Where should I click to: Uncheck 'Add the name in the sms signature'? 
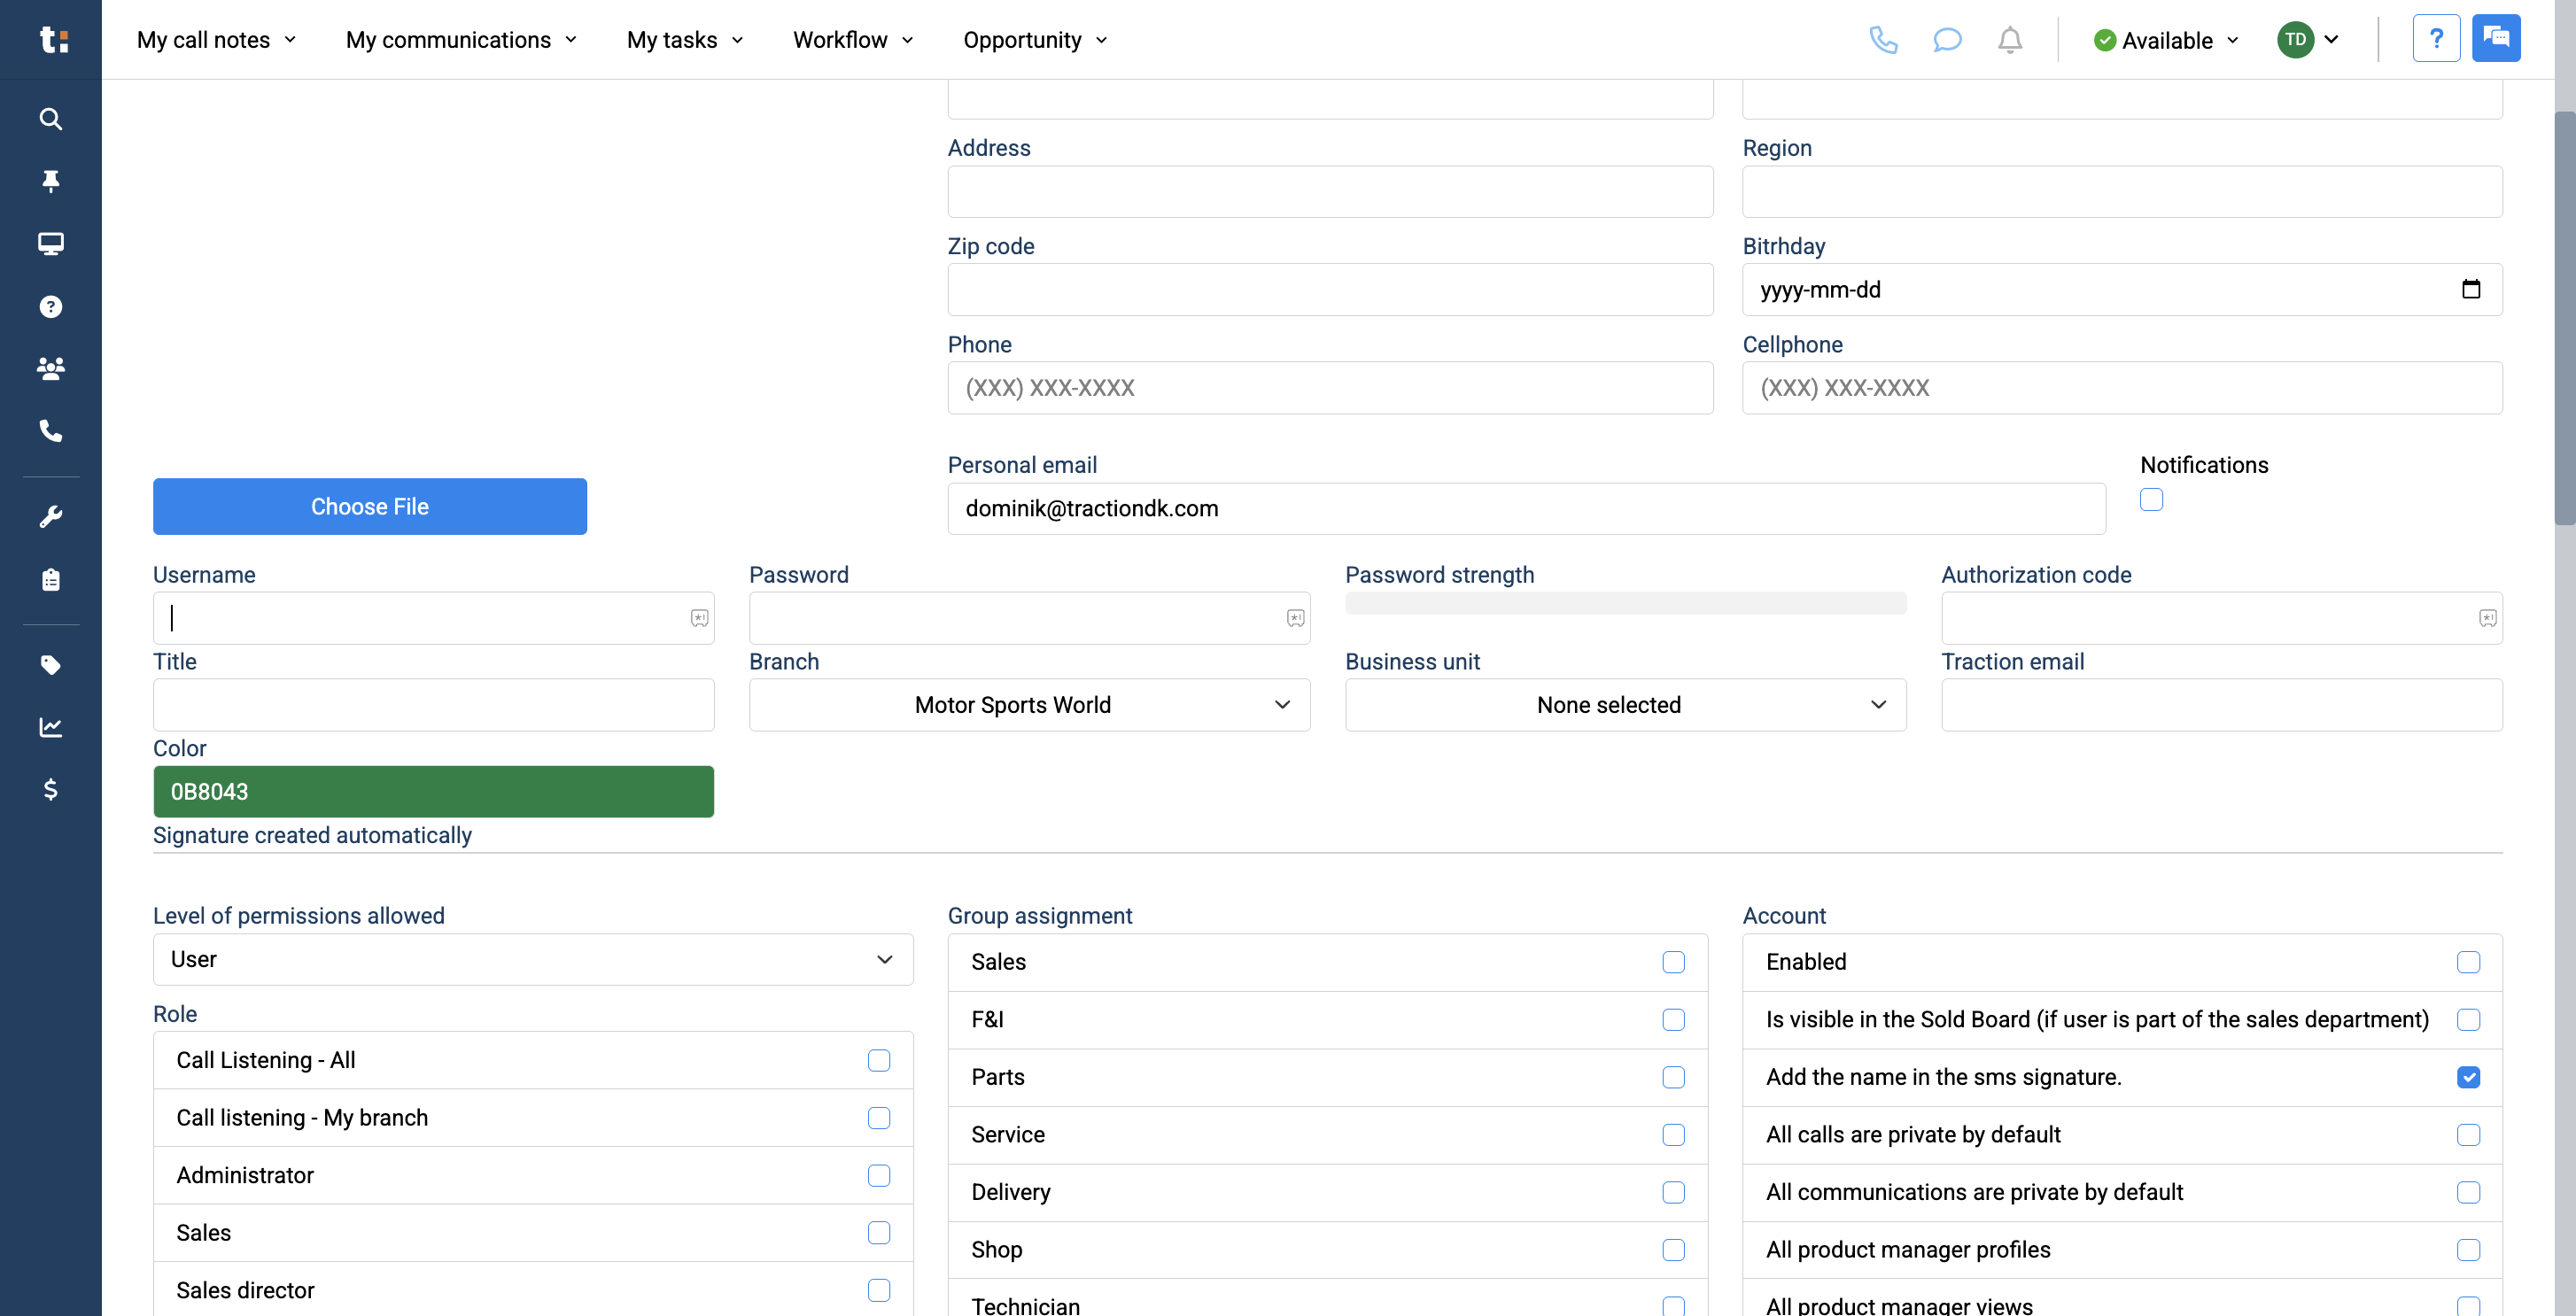tap(2469, 1077)
